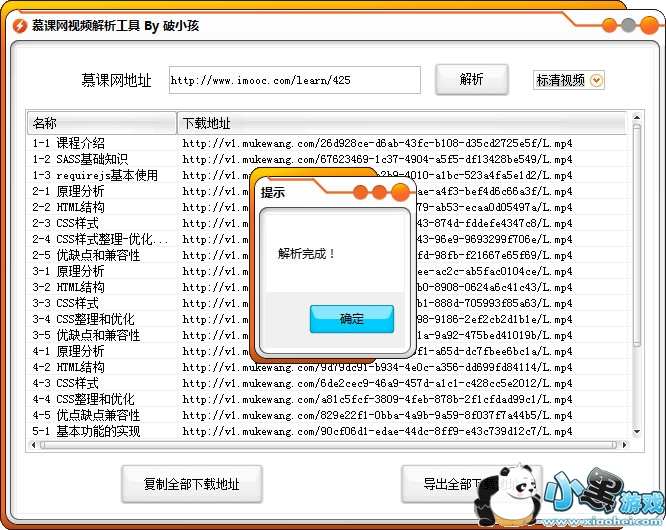This screenshot has width=666, height=530.
Task: Click download URL ending df13428be549/L.mp4
Action: (377, 159)
